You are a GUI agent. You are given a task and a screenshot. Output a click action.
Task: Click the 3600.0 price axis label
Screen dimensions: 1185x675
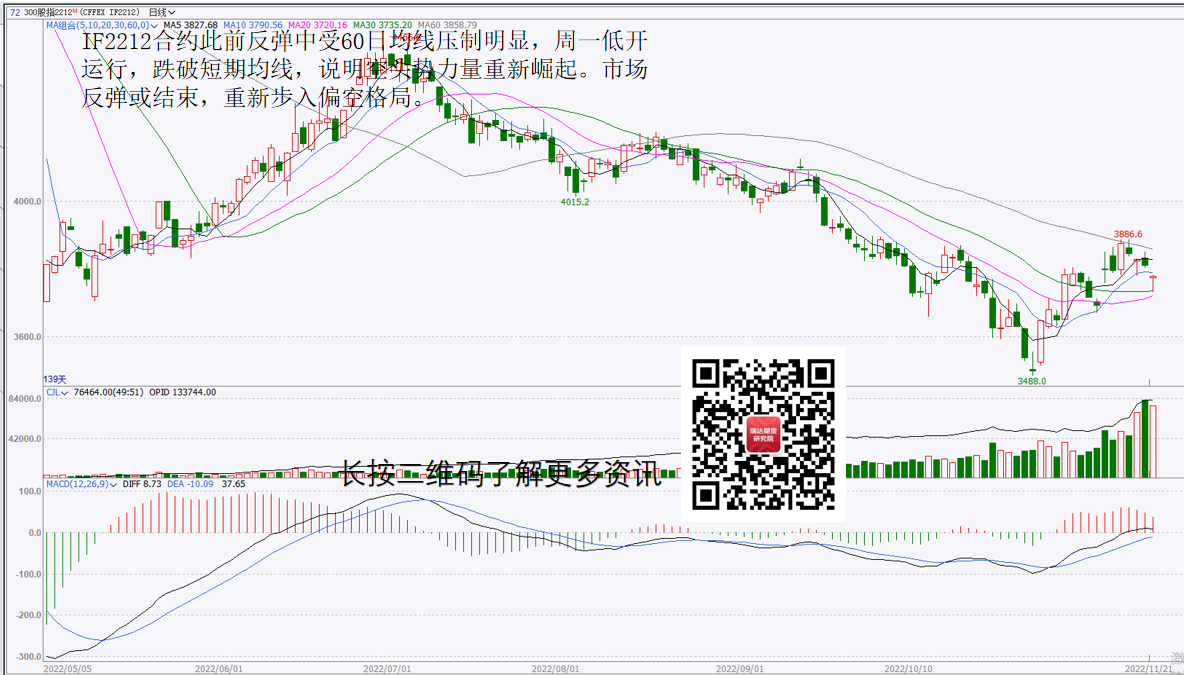point(27,337)
